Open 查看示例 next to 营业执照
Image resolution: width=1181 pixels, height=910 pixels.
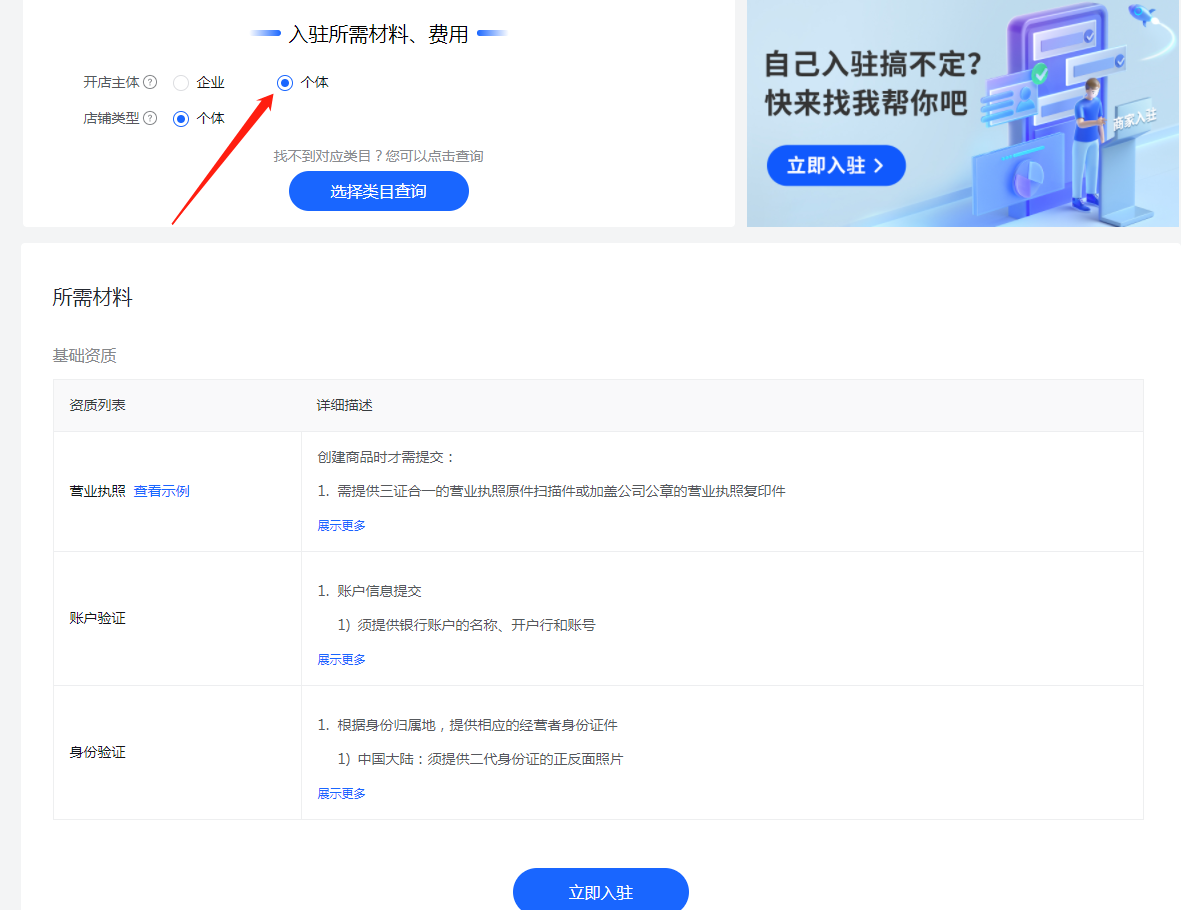point(161,490)
